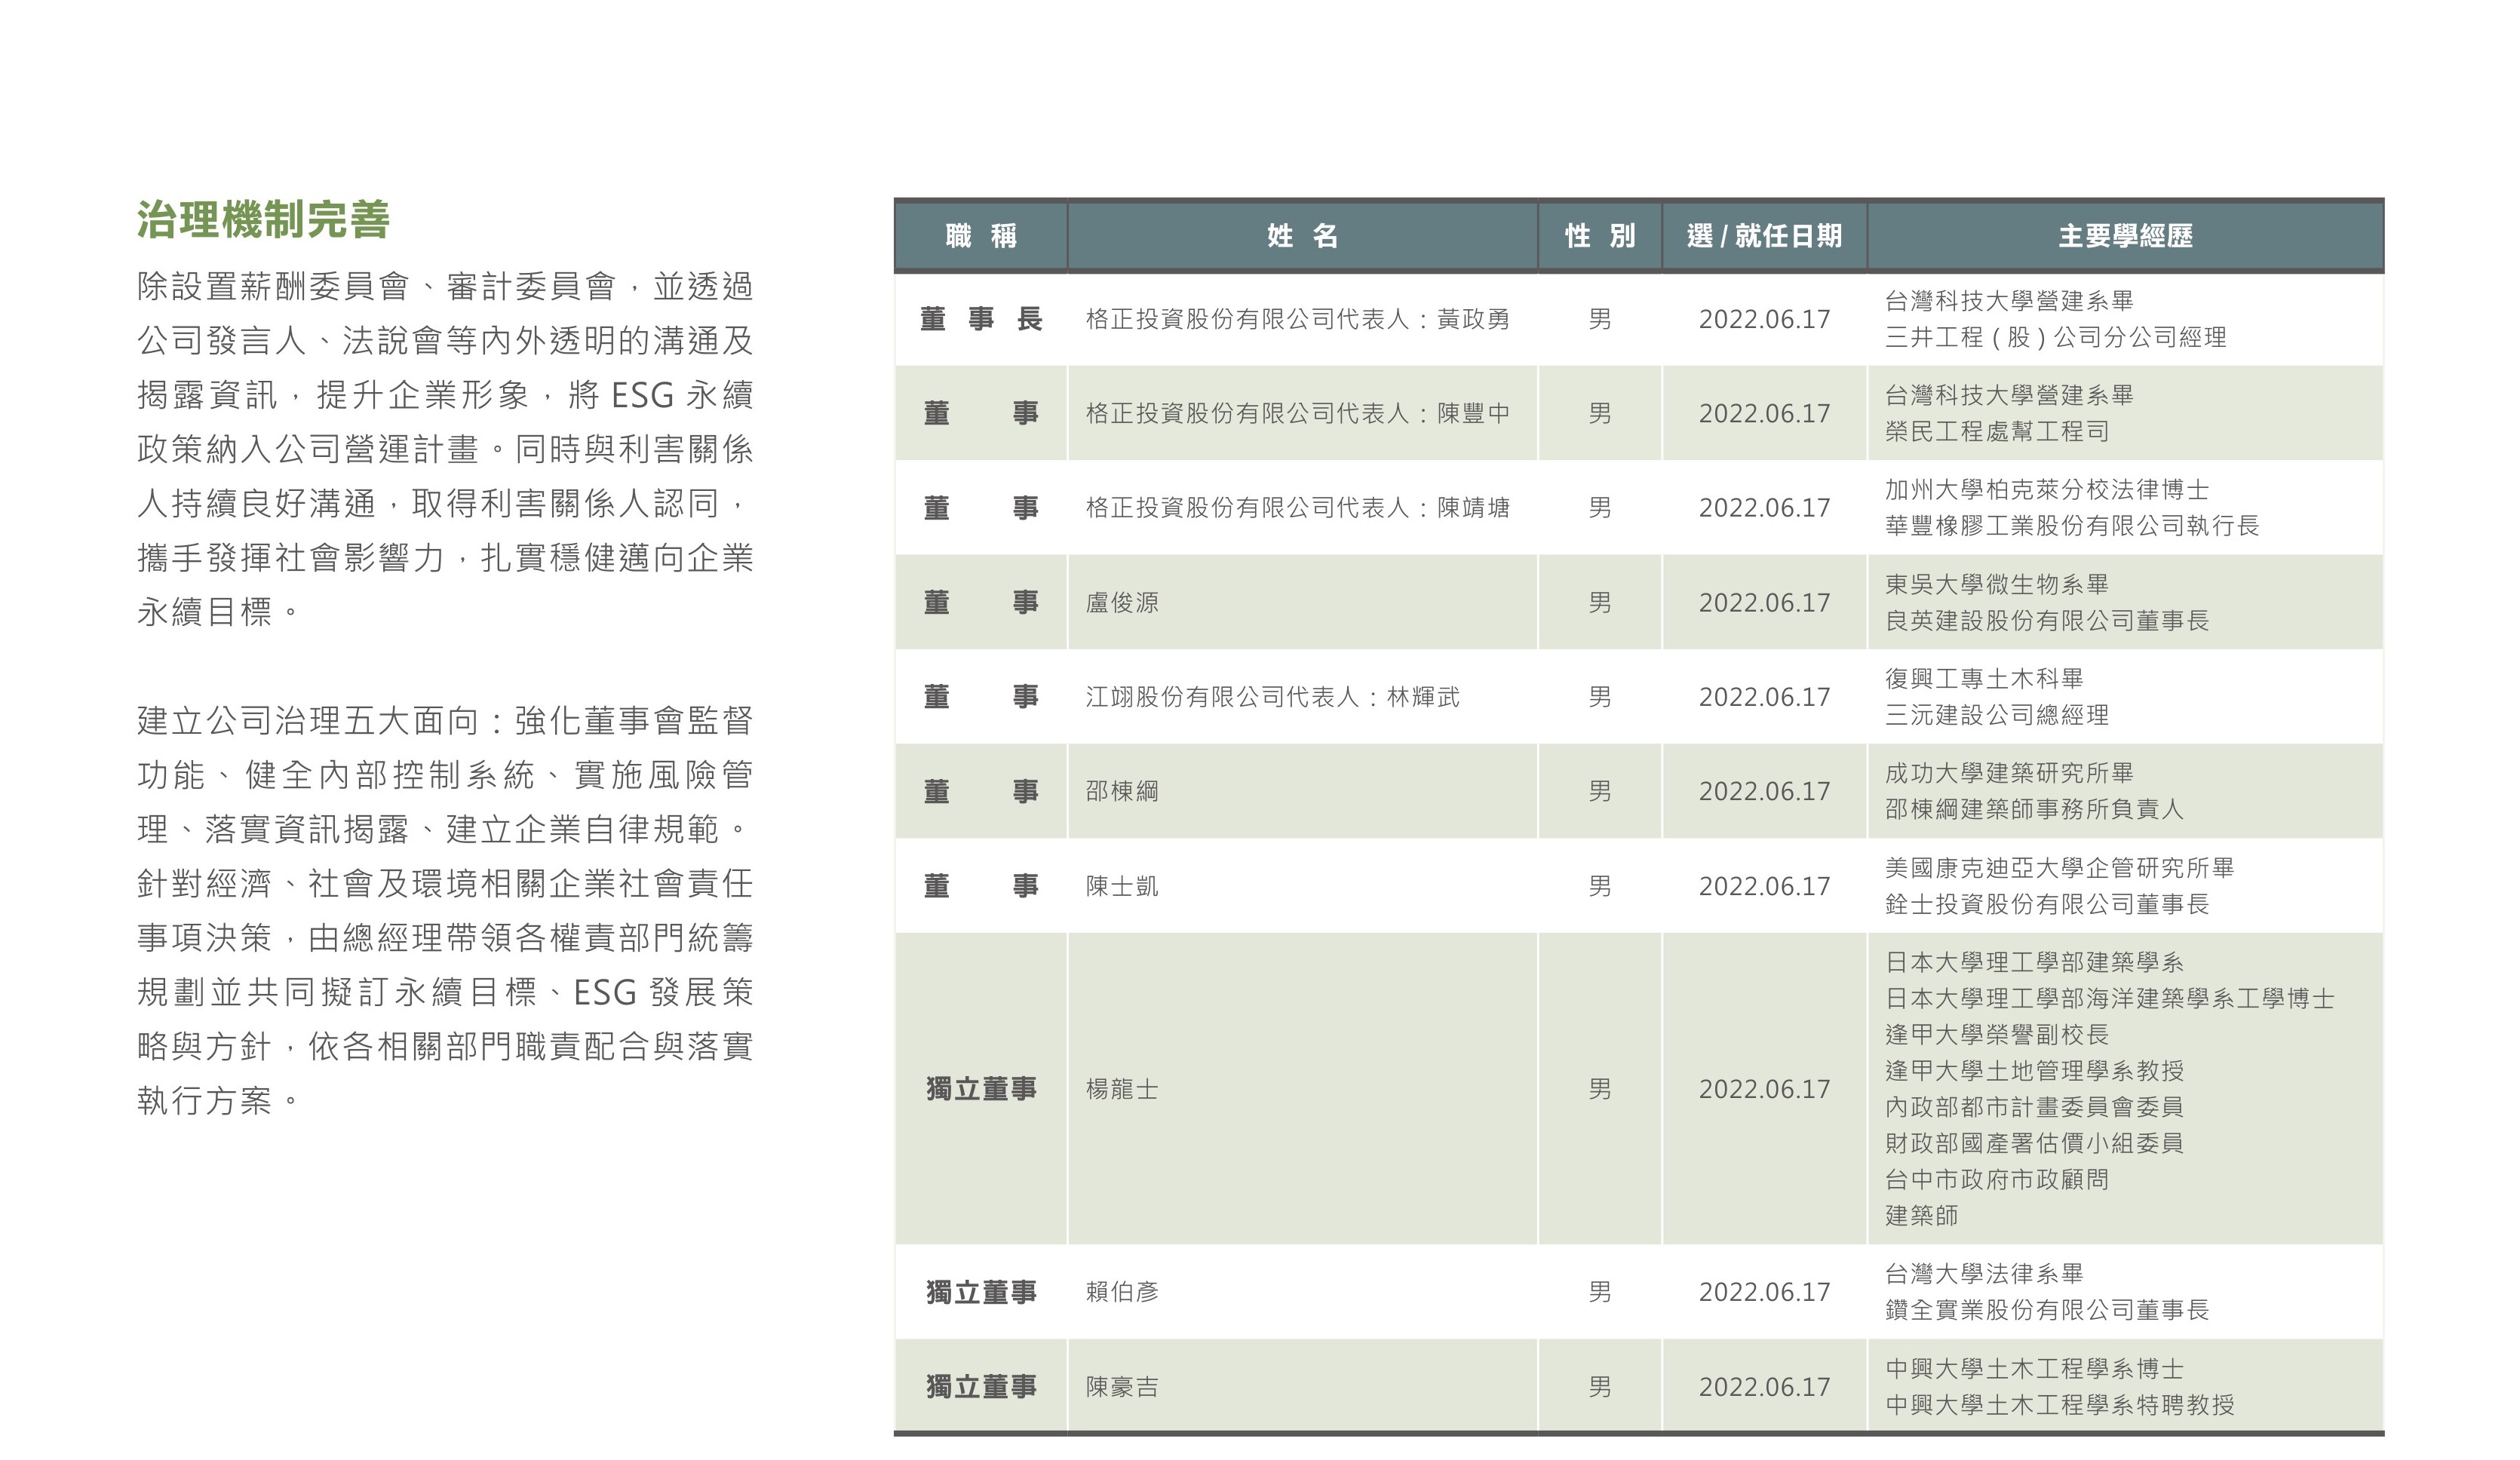The width and height of the screenshot is (2520, 1460).
Task: Click the 主要學經歷 column header
Action: 2125,236
